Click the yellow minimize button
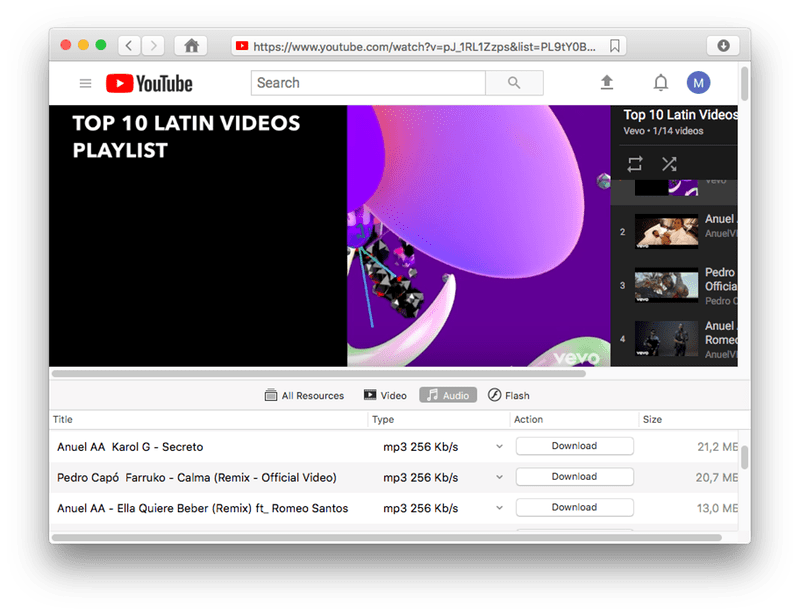 click(x=83, y=45)
